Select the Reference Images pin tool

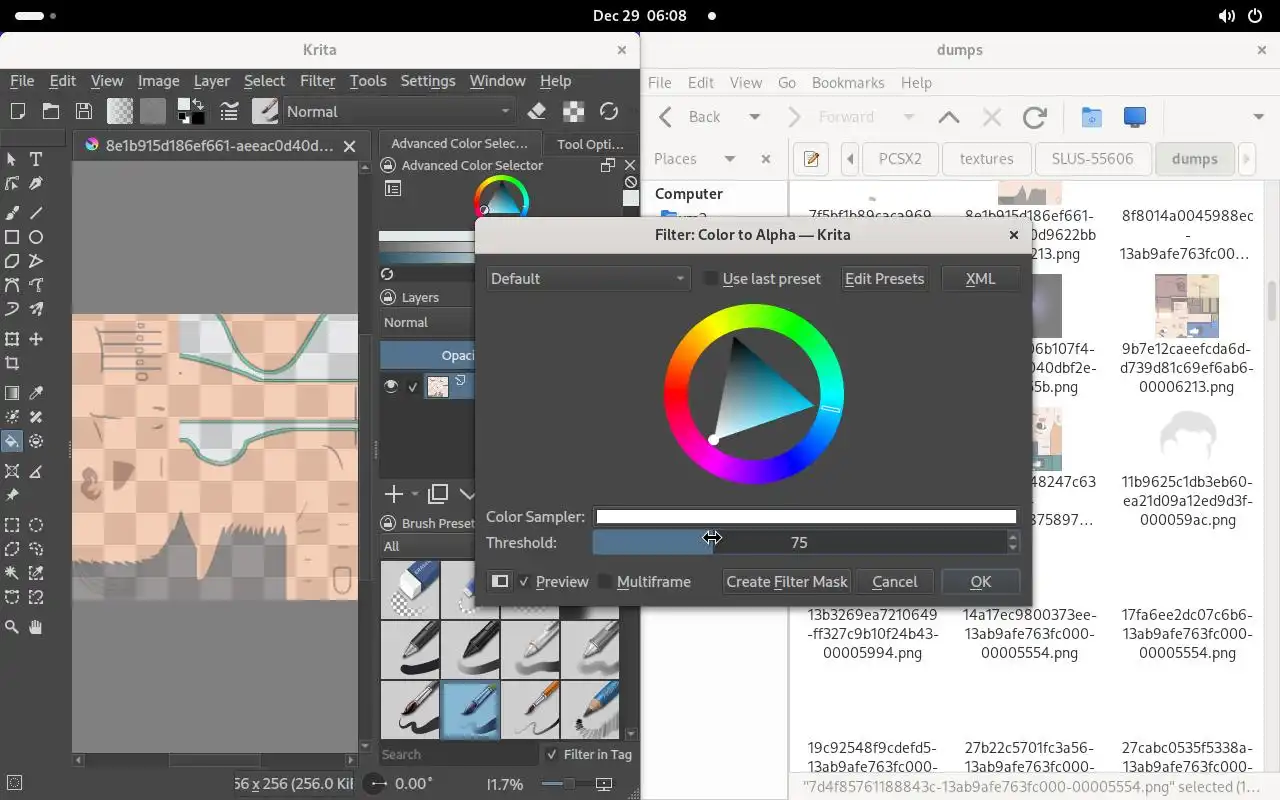click(x=12, y=495)
